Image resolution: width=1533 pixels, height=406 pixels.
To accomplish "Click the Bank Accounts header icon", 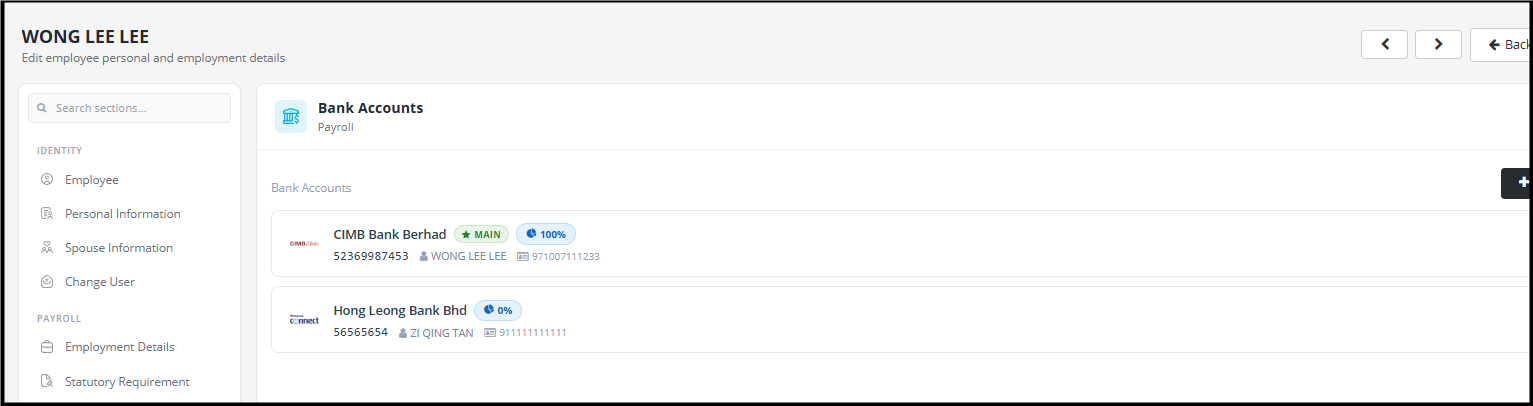I will point(291,117).
